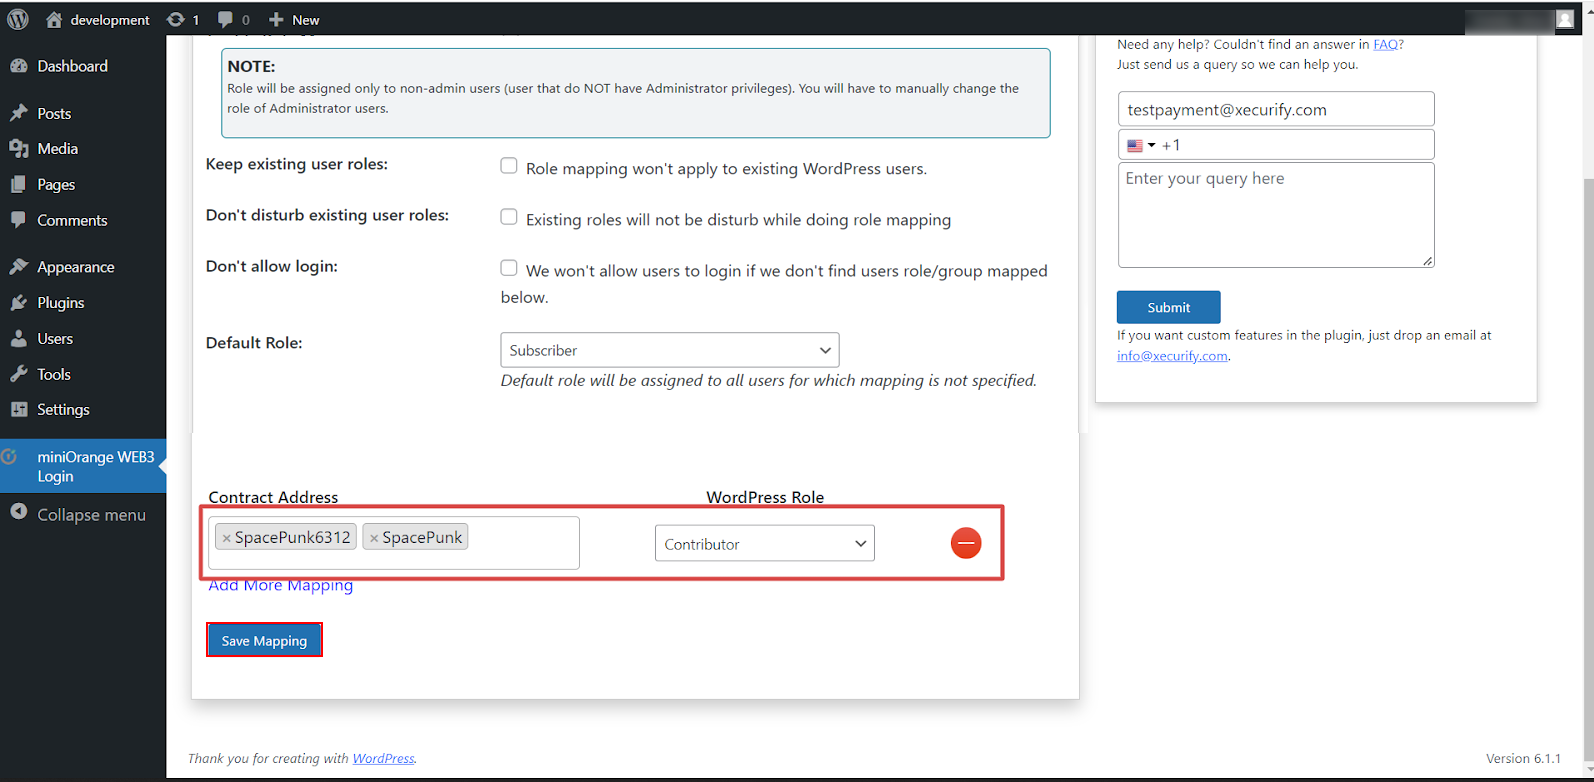Click the Submit query button
The width and height of the screenshot is (1594, 782).
(1169, 307)
